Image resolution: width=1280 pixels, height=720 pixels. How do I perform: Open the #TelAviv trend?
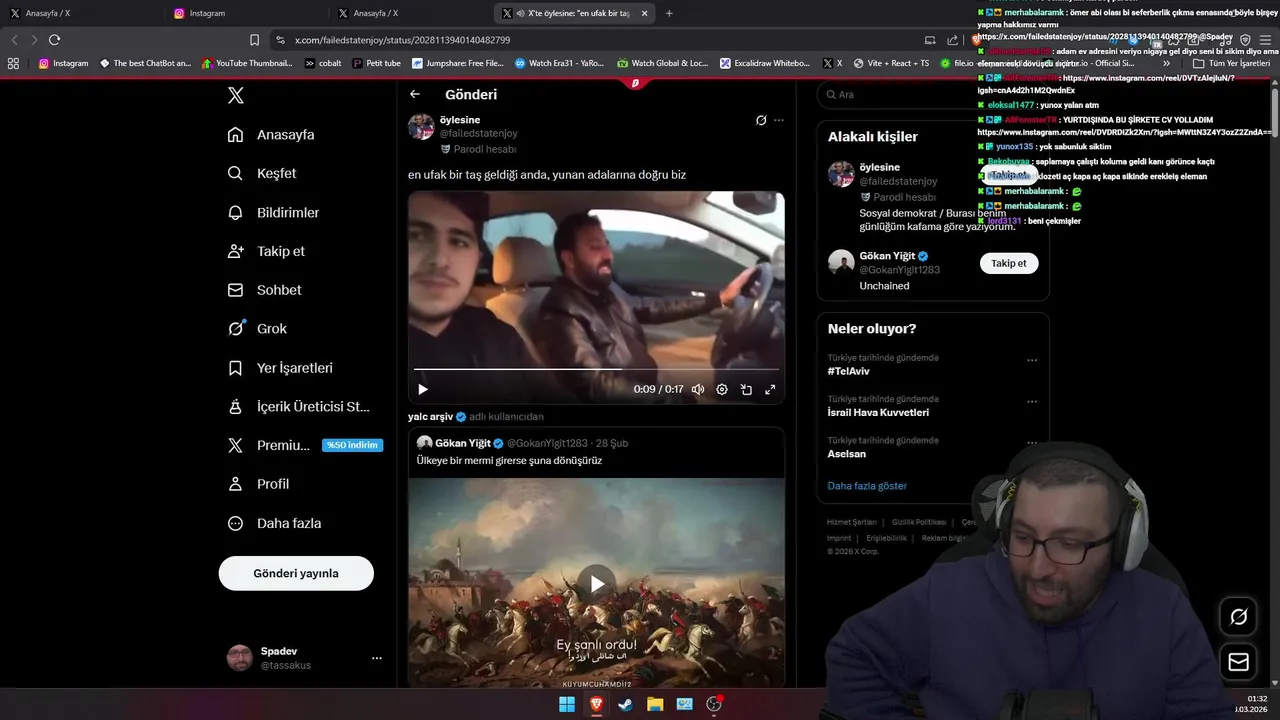pos(848,371)
